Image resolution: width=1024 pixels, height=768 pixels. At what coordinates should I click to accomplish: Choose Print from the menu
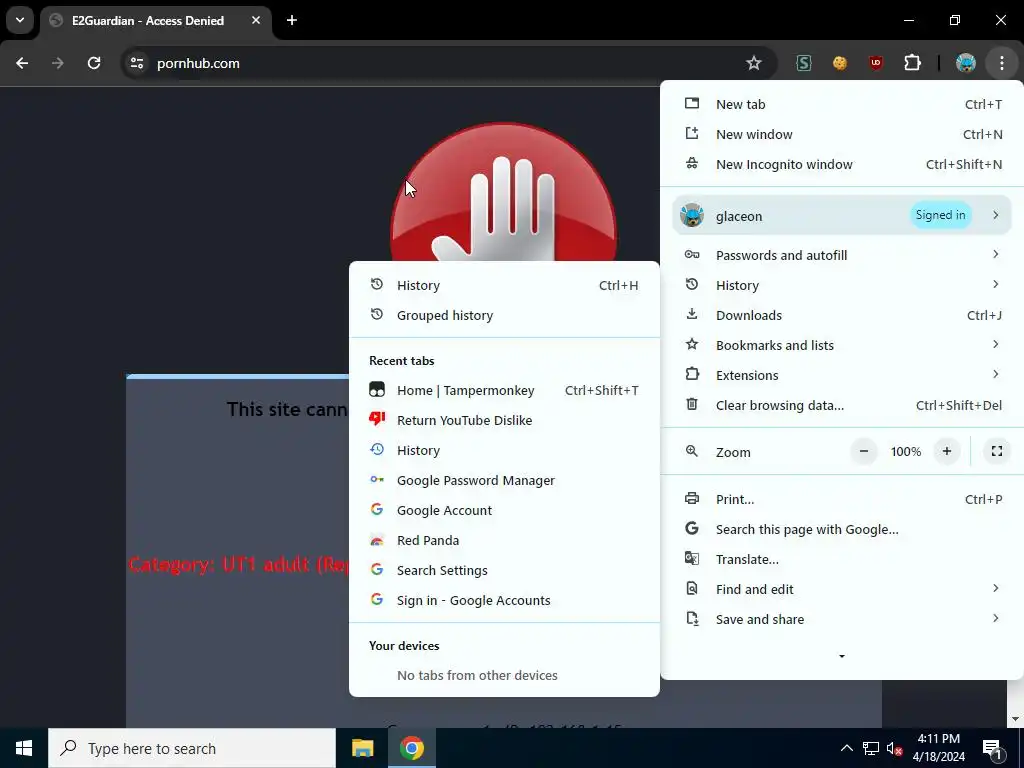click(842, 500)
